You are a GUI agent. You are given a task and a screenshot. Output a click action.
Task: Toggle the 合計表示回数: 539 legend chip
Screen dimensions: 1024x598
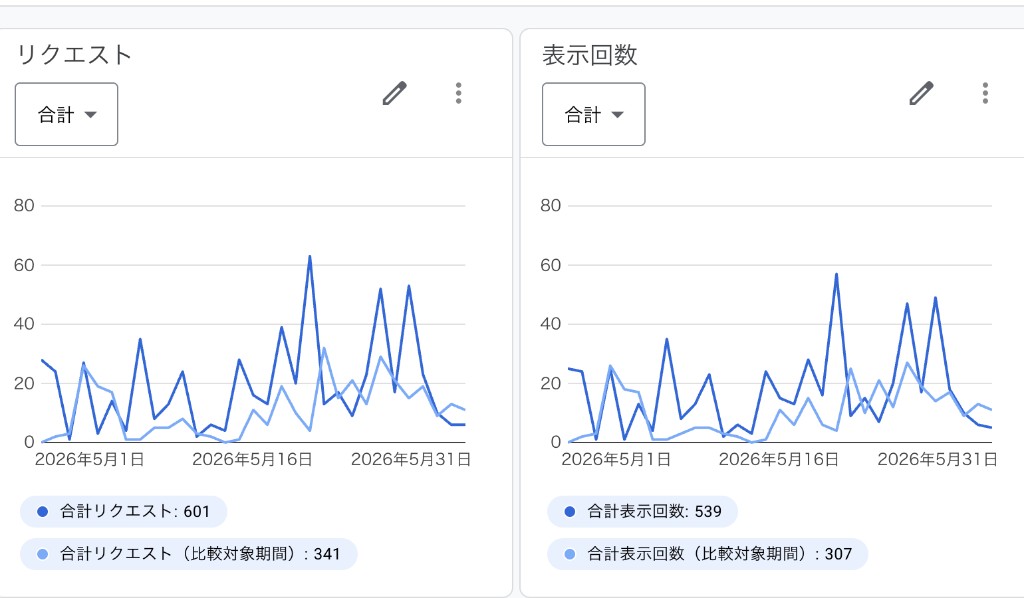(643, 511)
